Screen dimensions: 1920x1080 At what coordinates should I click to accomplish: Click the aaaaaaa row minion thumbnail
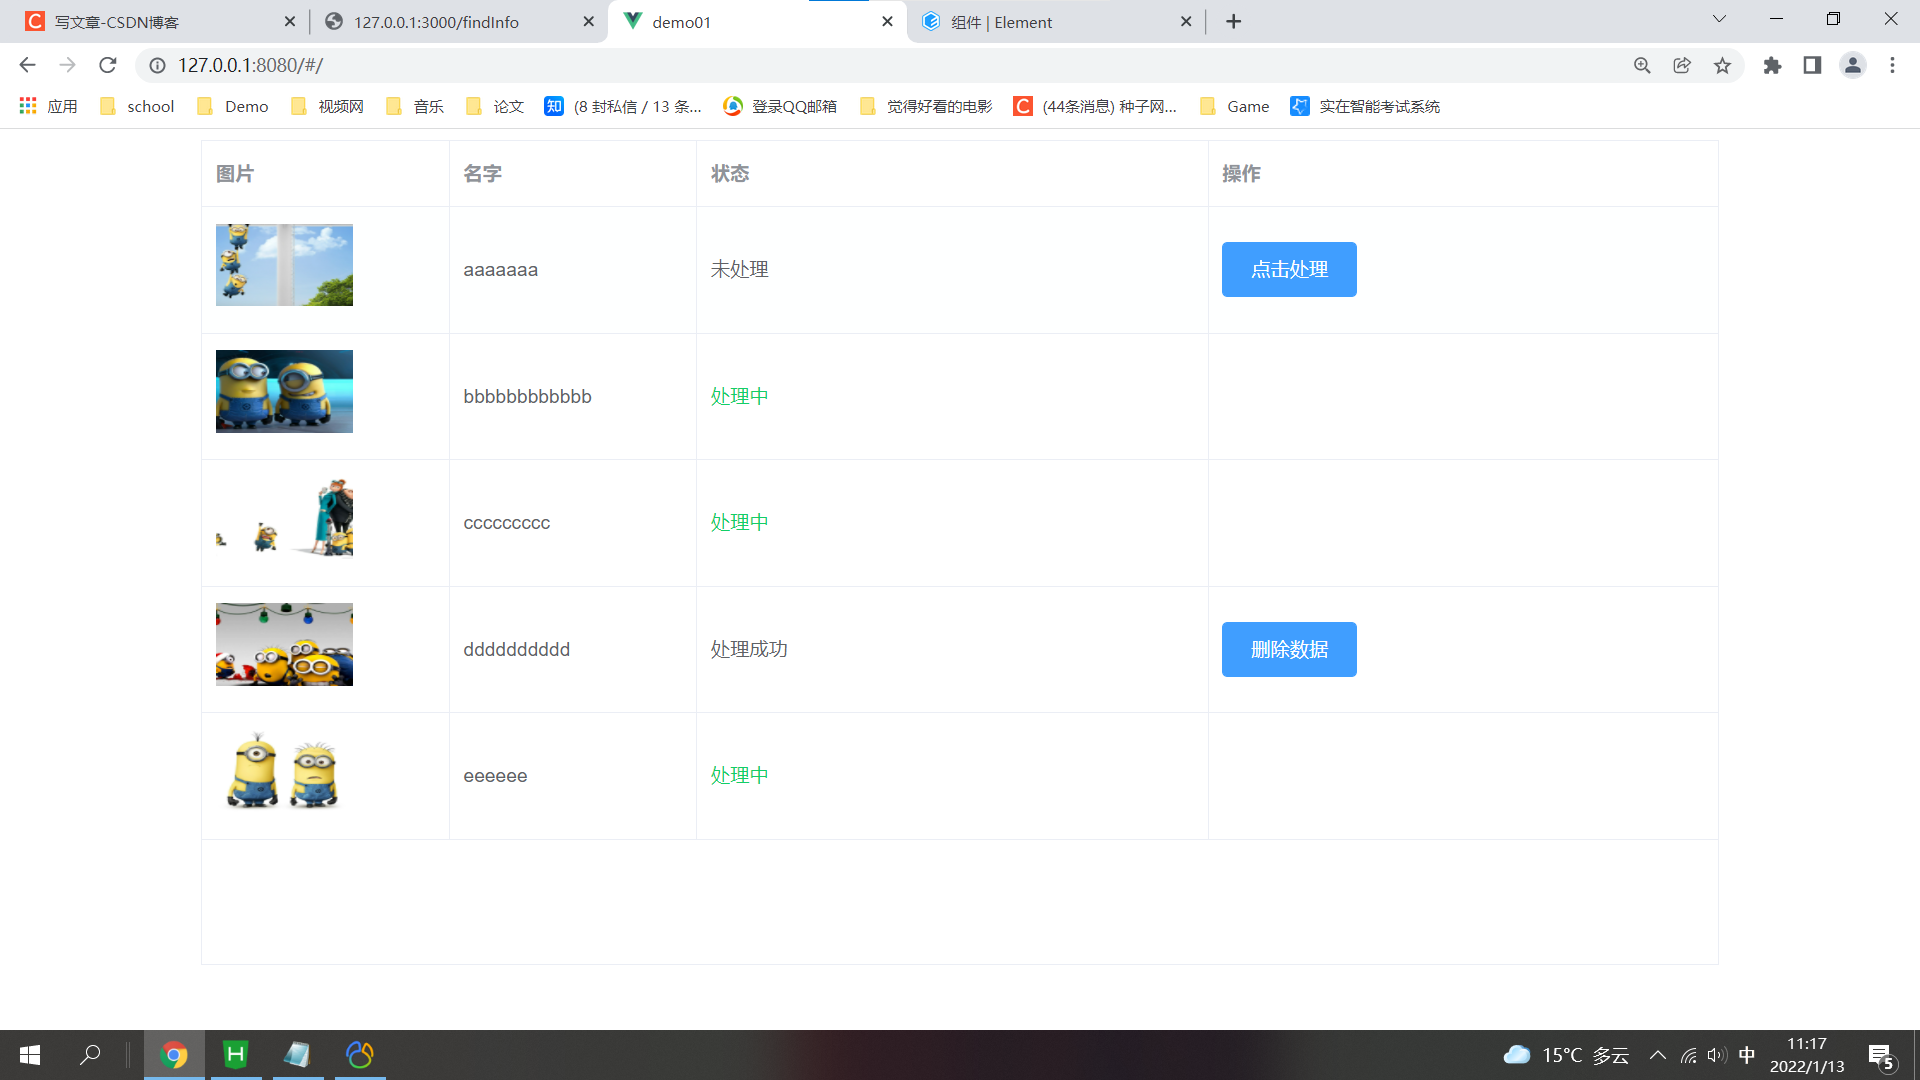click(x=284, y=265)
